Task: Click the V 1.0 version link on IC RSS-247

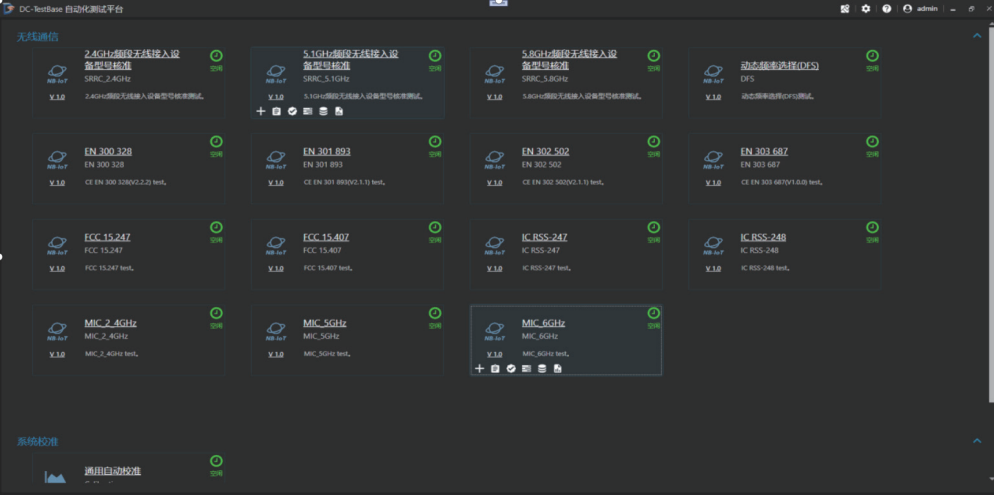Action: click(x=494, y=268)
